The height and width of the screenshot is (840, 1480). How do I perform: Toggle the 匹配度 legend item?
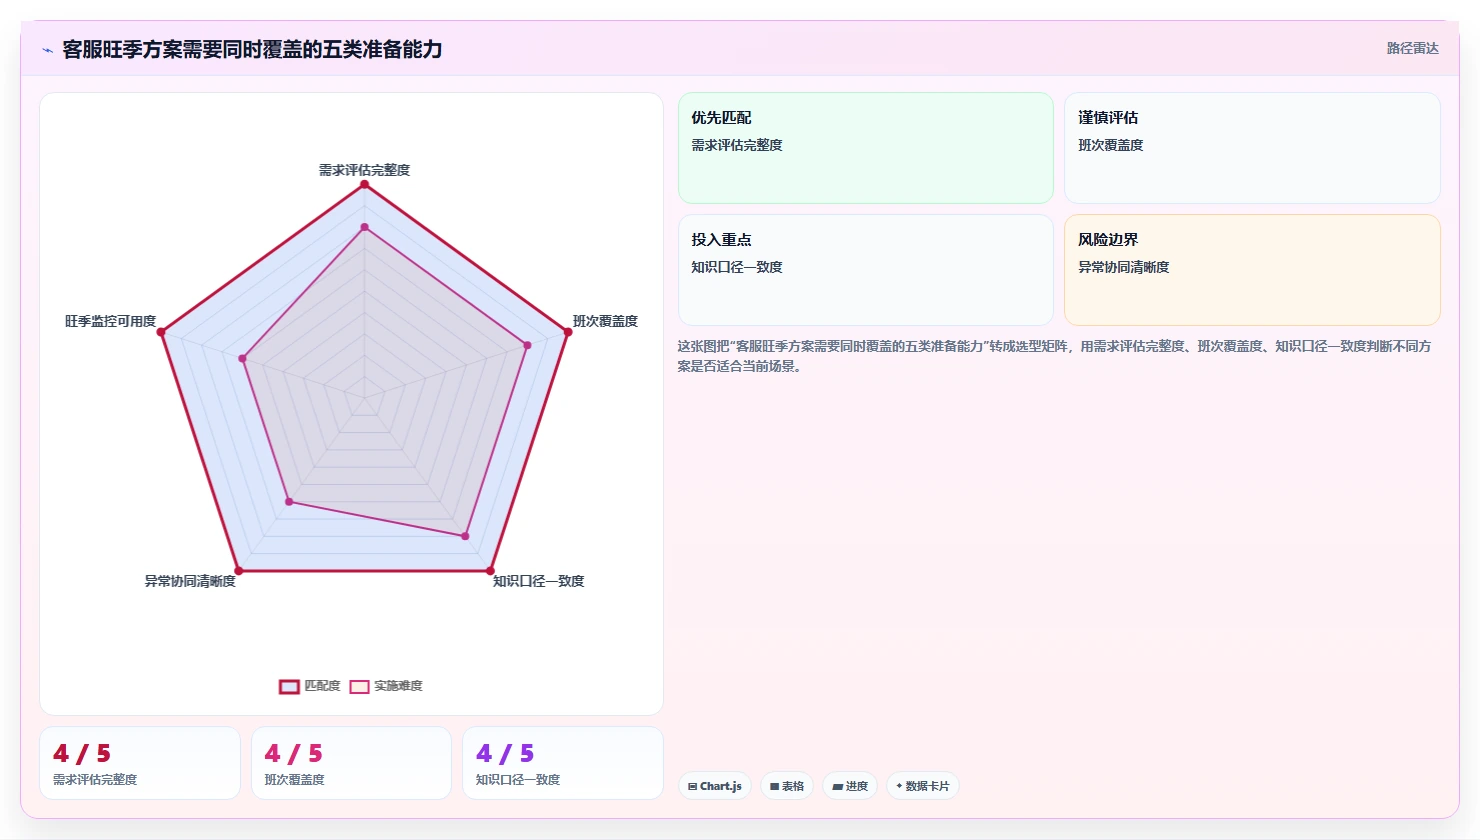(310, 686)
